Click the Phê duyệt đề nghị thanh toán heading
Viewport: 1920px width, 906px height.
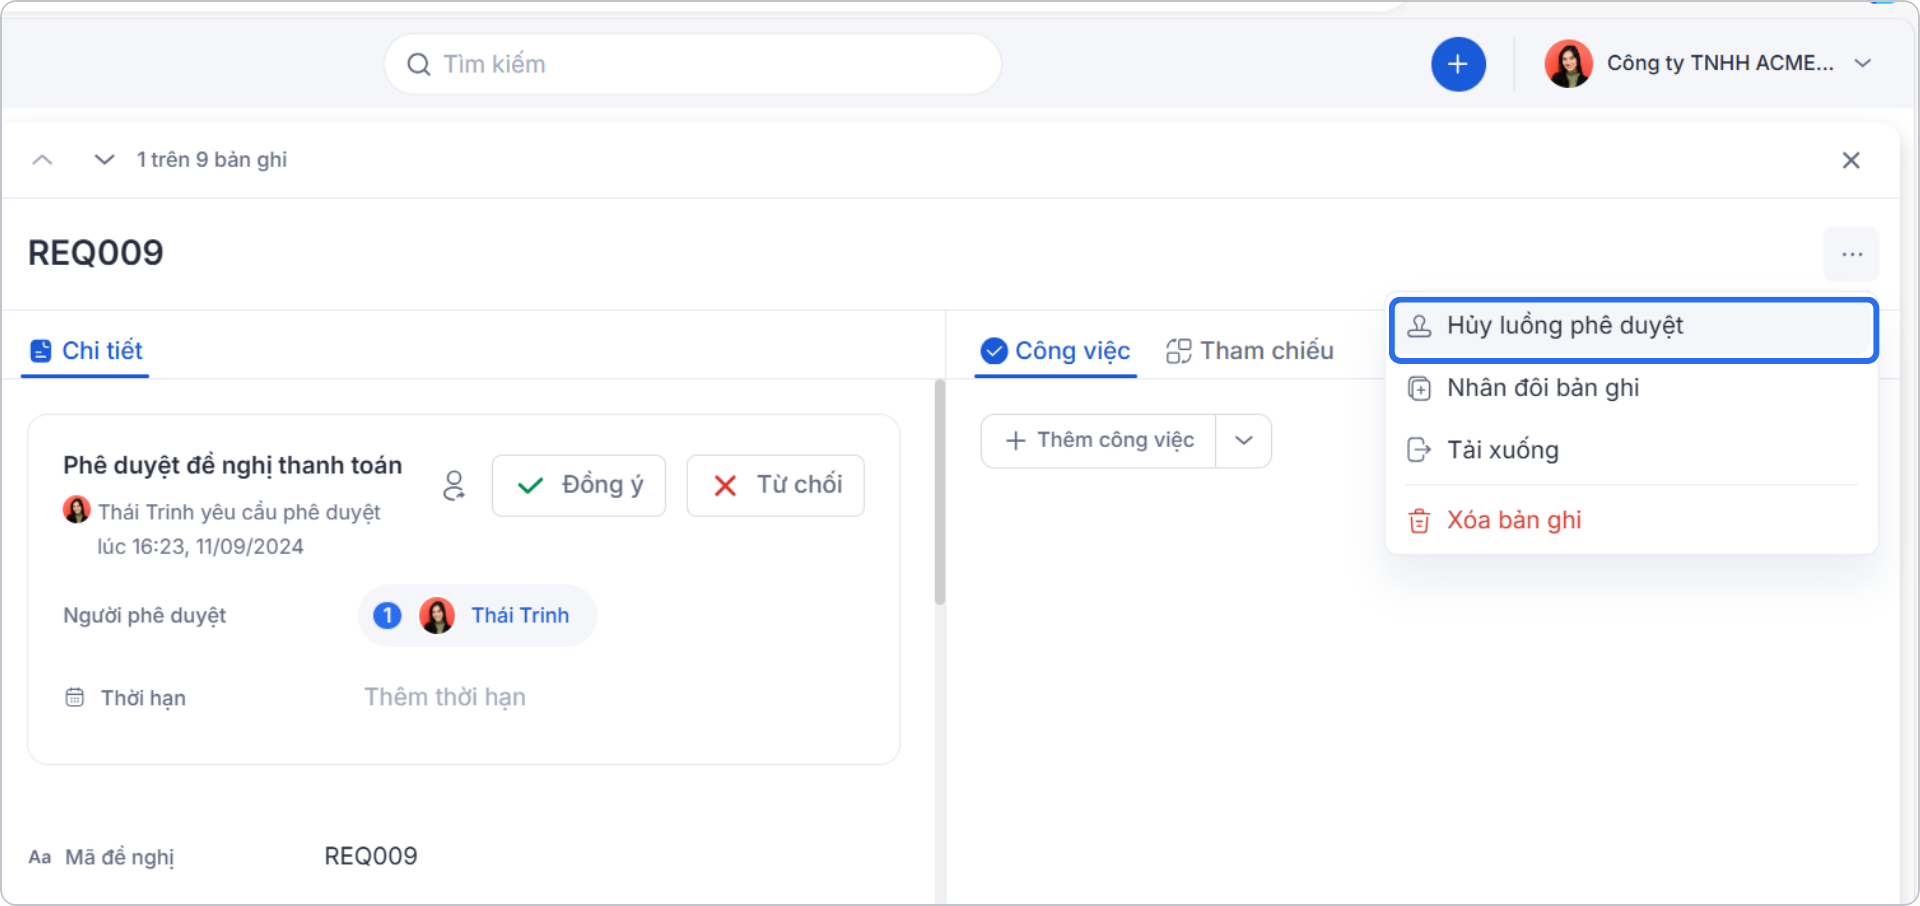pos(233,465)
